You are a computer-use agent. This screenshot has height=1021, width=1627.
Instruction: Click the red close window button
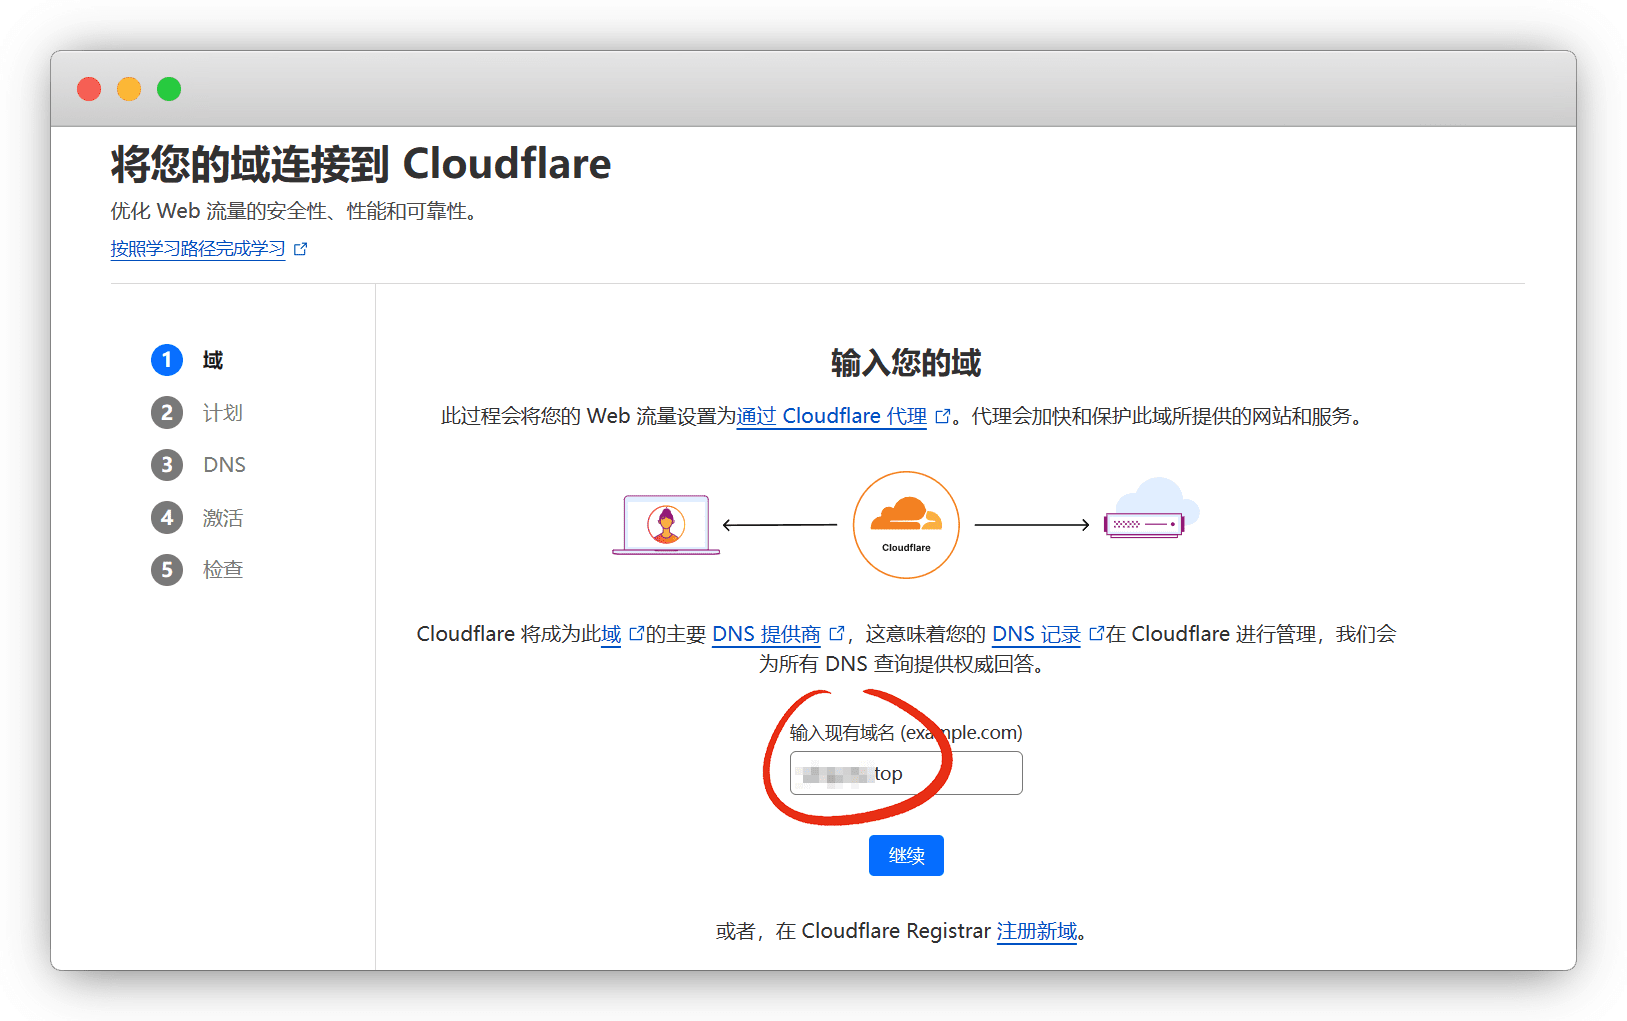pos(89,89)
